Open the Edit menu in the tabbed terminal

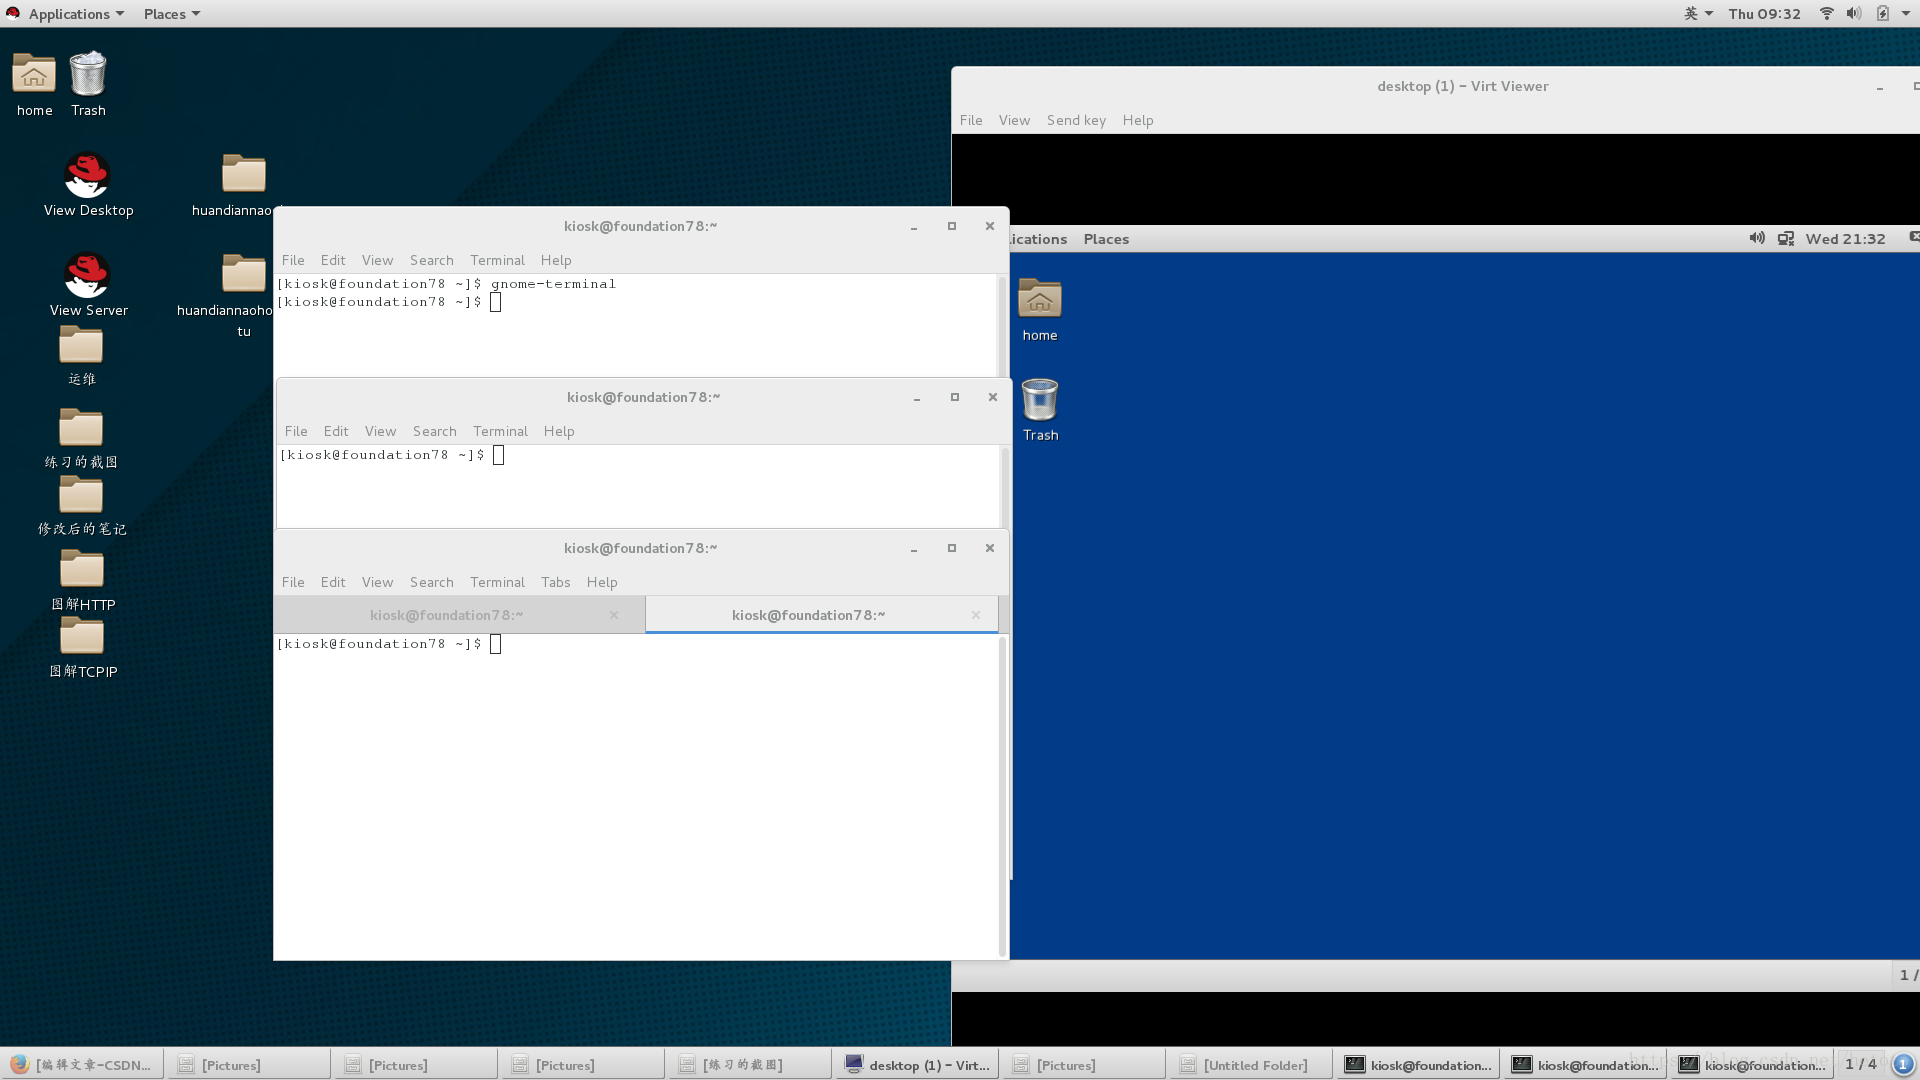click(x=333, y=582)
